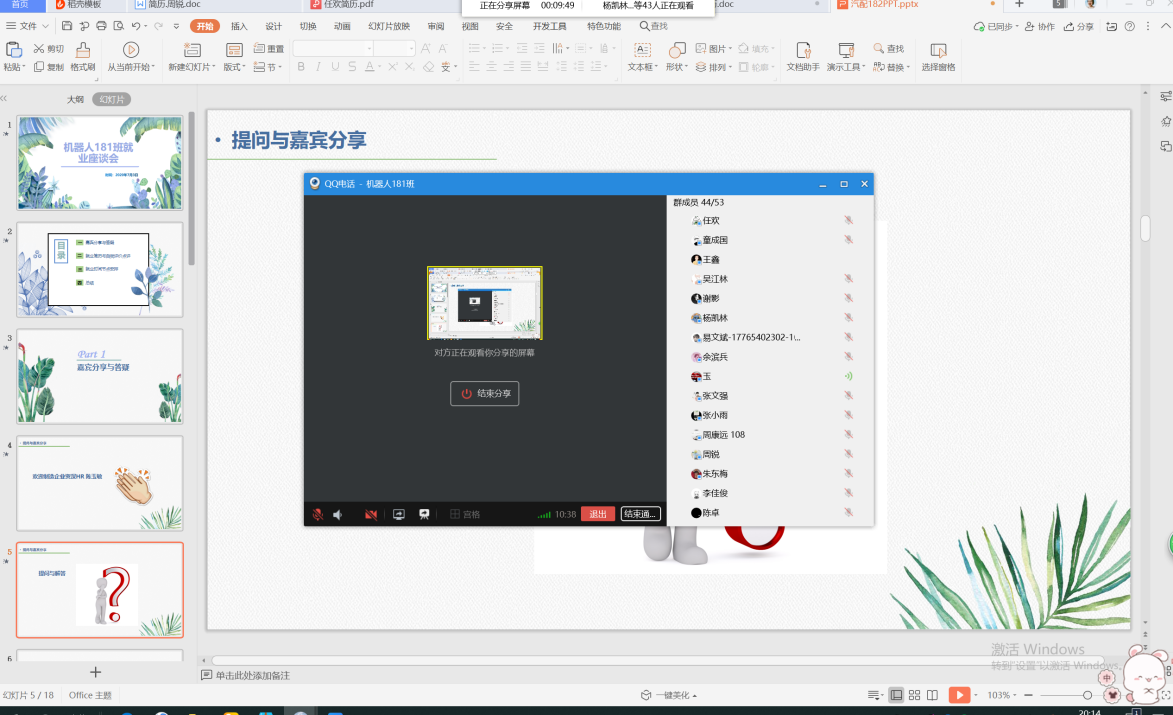Toggle the camera in QQ call bar
The height and width of the screenshot is (715, 1173).
tap(370, 514)
